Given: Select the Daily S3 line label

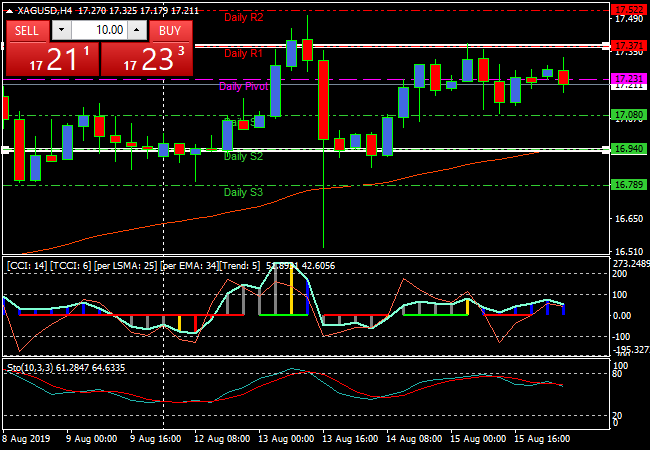Looking at the screenshot, I should click(244, 192).
